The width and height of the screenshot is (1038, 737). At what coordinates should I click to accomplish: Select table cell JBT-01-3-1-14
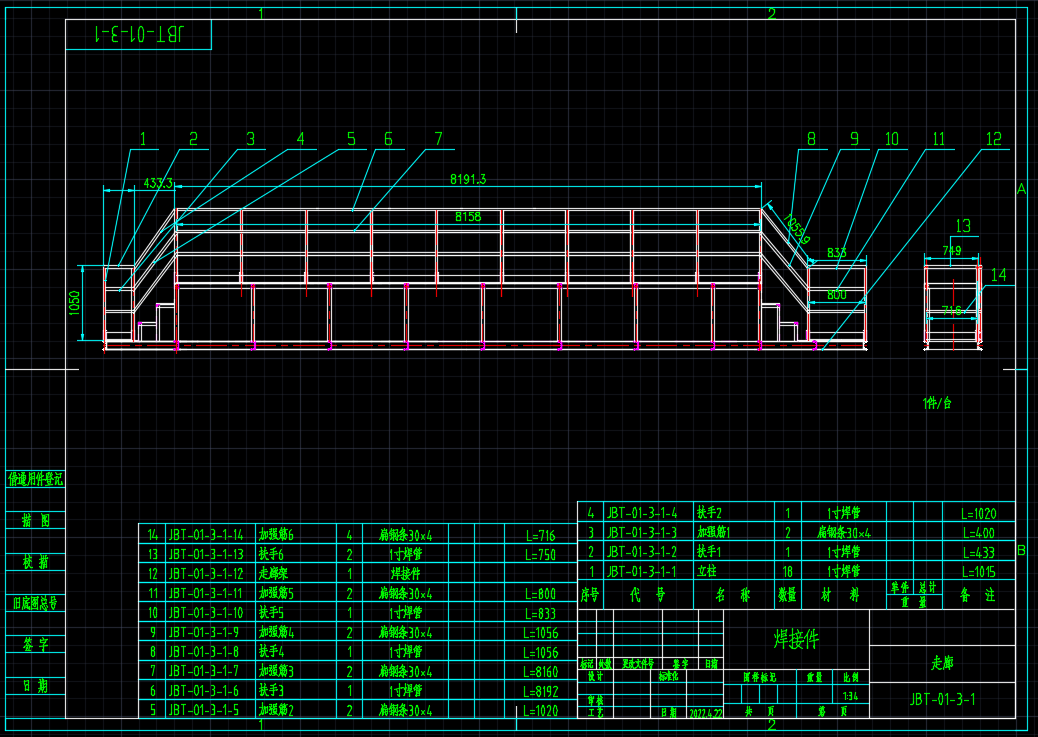coord(206,535)
